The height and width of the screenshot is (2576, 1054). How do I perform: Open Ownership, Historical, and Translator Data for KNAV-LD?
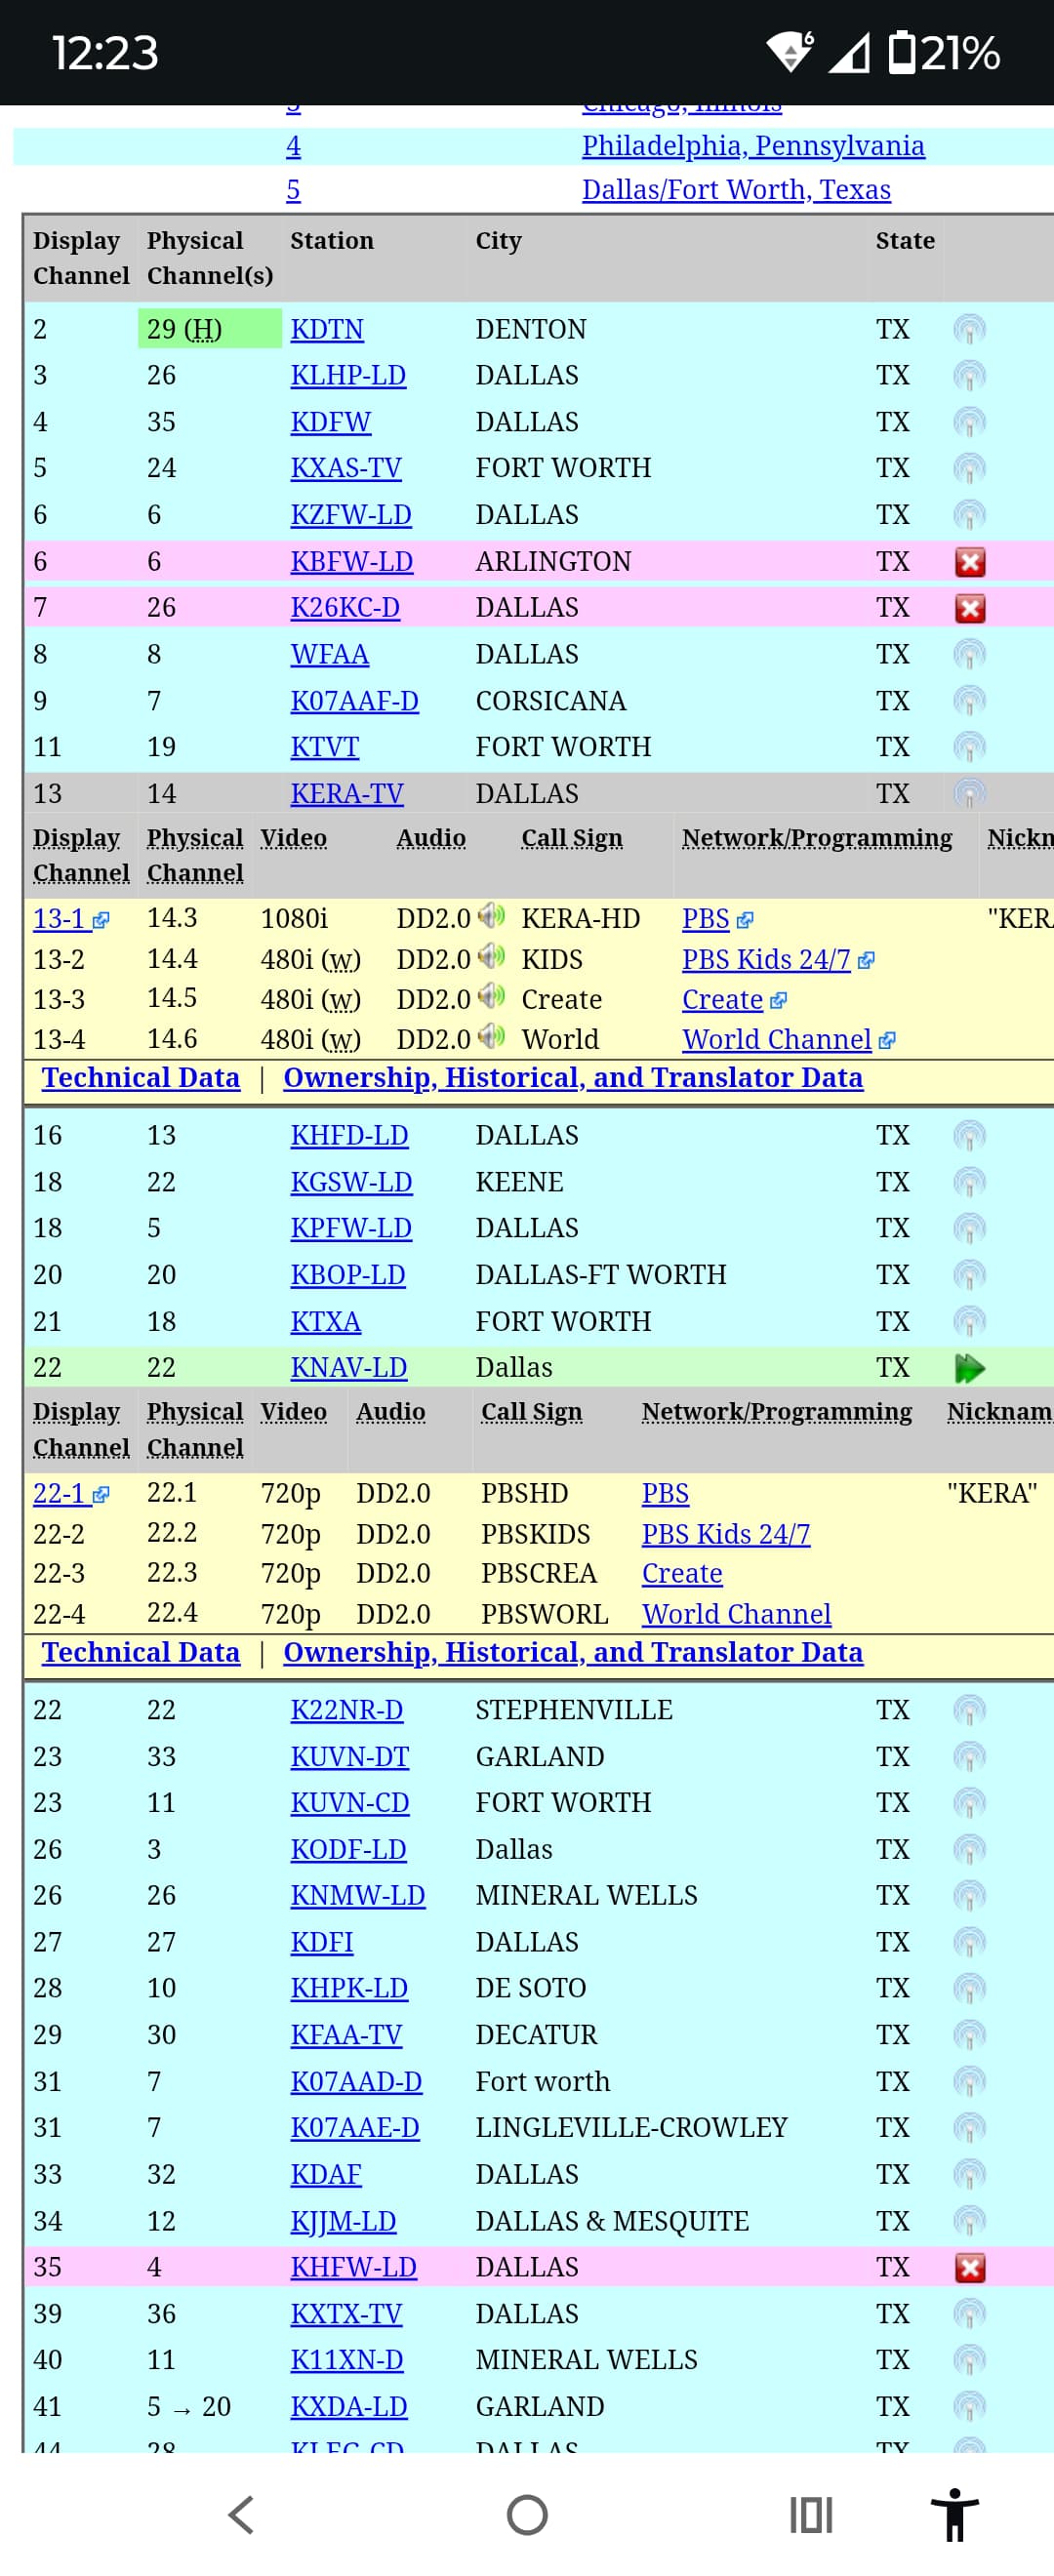[572, 1653]
